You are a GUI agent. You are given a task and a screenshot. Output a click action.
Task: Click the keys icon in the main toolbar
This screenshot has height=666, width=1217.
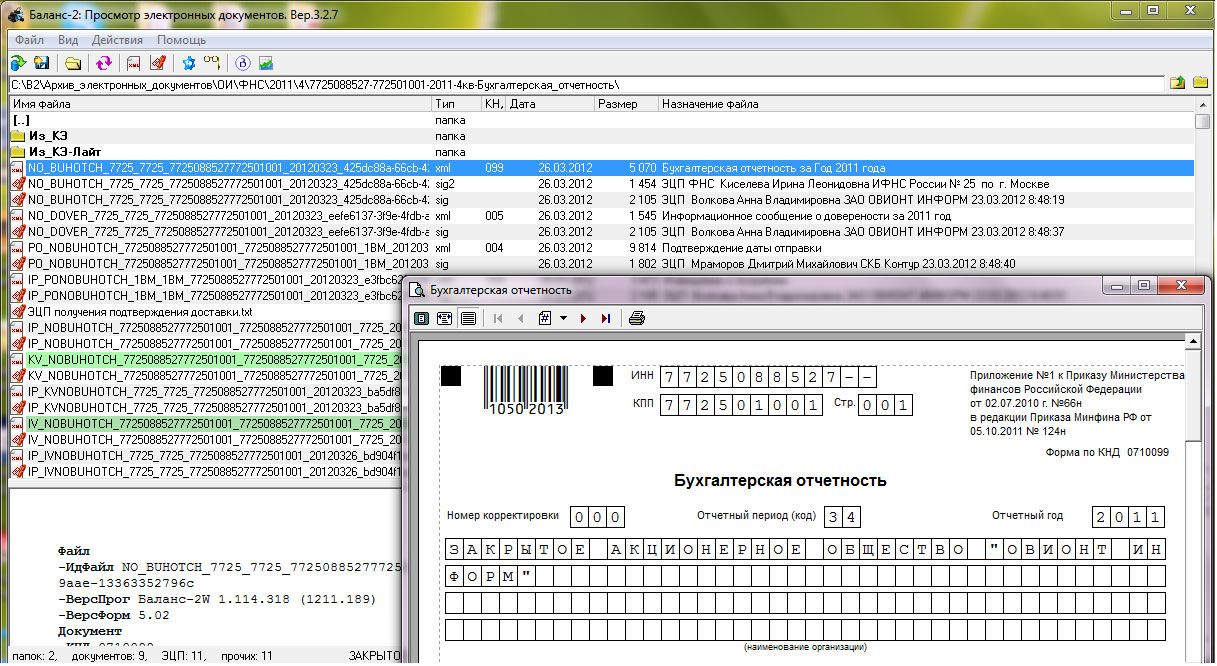tap(211, 63)
